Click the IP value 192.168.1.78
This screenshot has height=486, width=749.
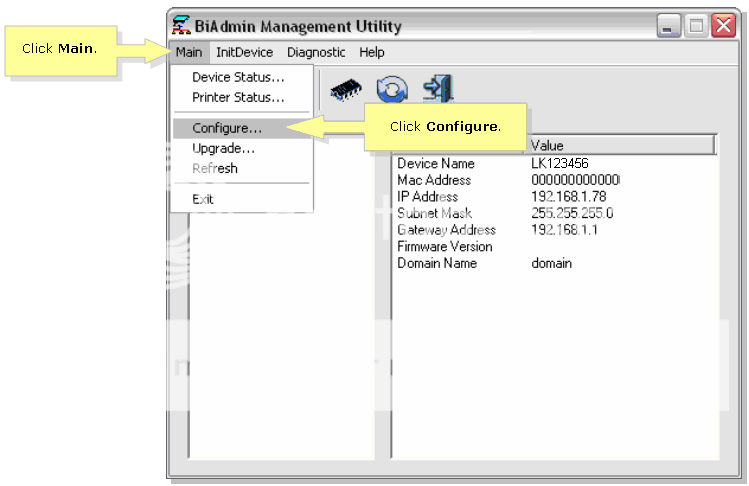pos(568,196)
